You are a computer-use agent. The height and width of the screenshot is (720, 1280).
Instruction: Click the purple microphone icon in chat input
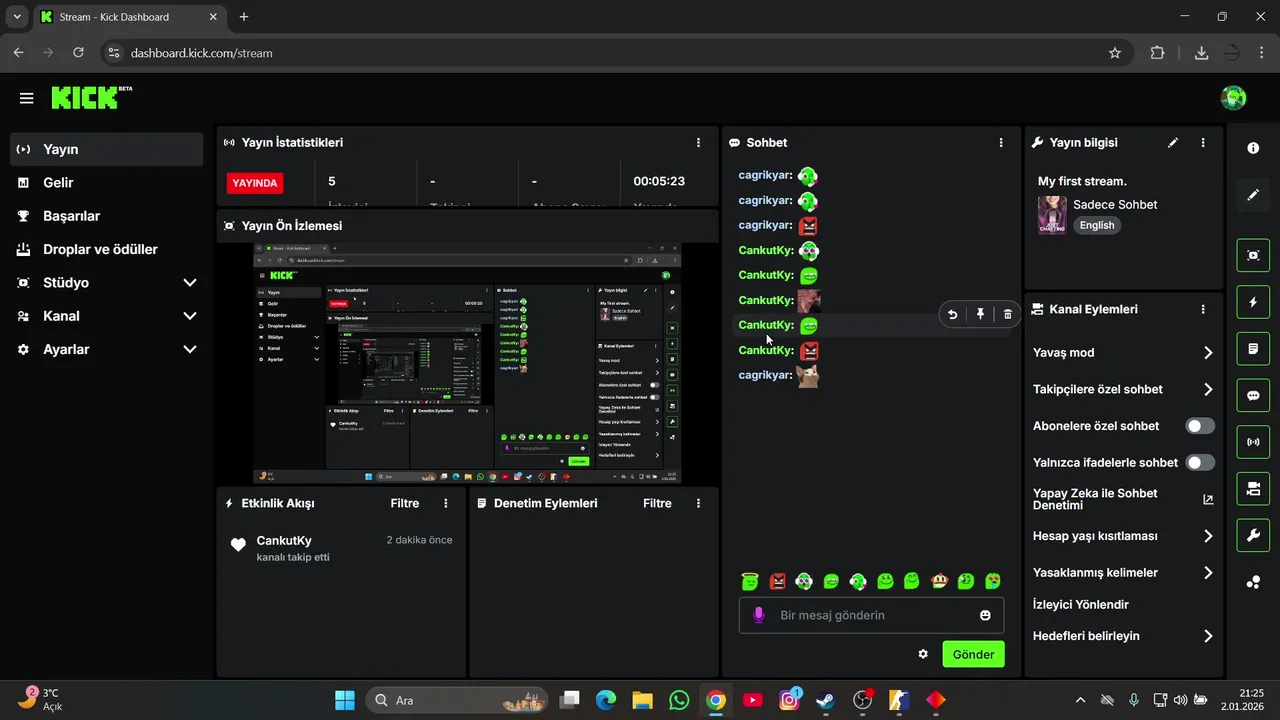coord(759,615)
